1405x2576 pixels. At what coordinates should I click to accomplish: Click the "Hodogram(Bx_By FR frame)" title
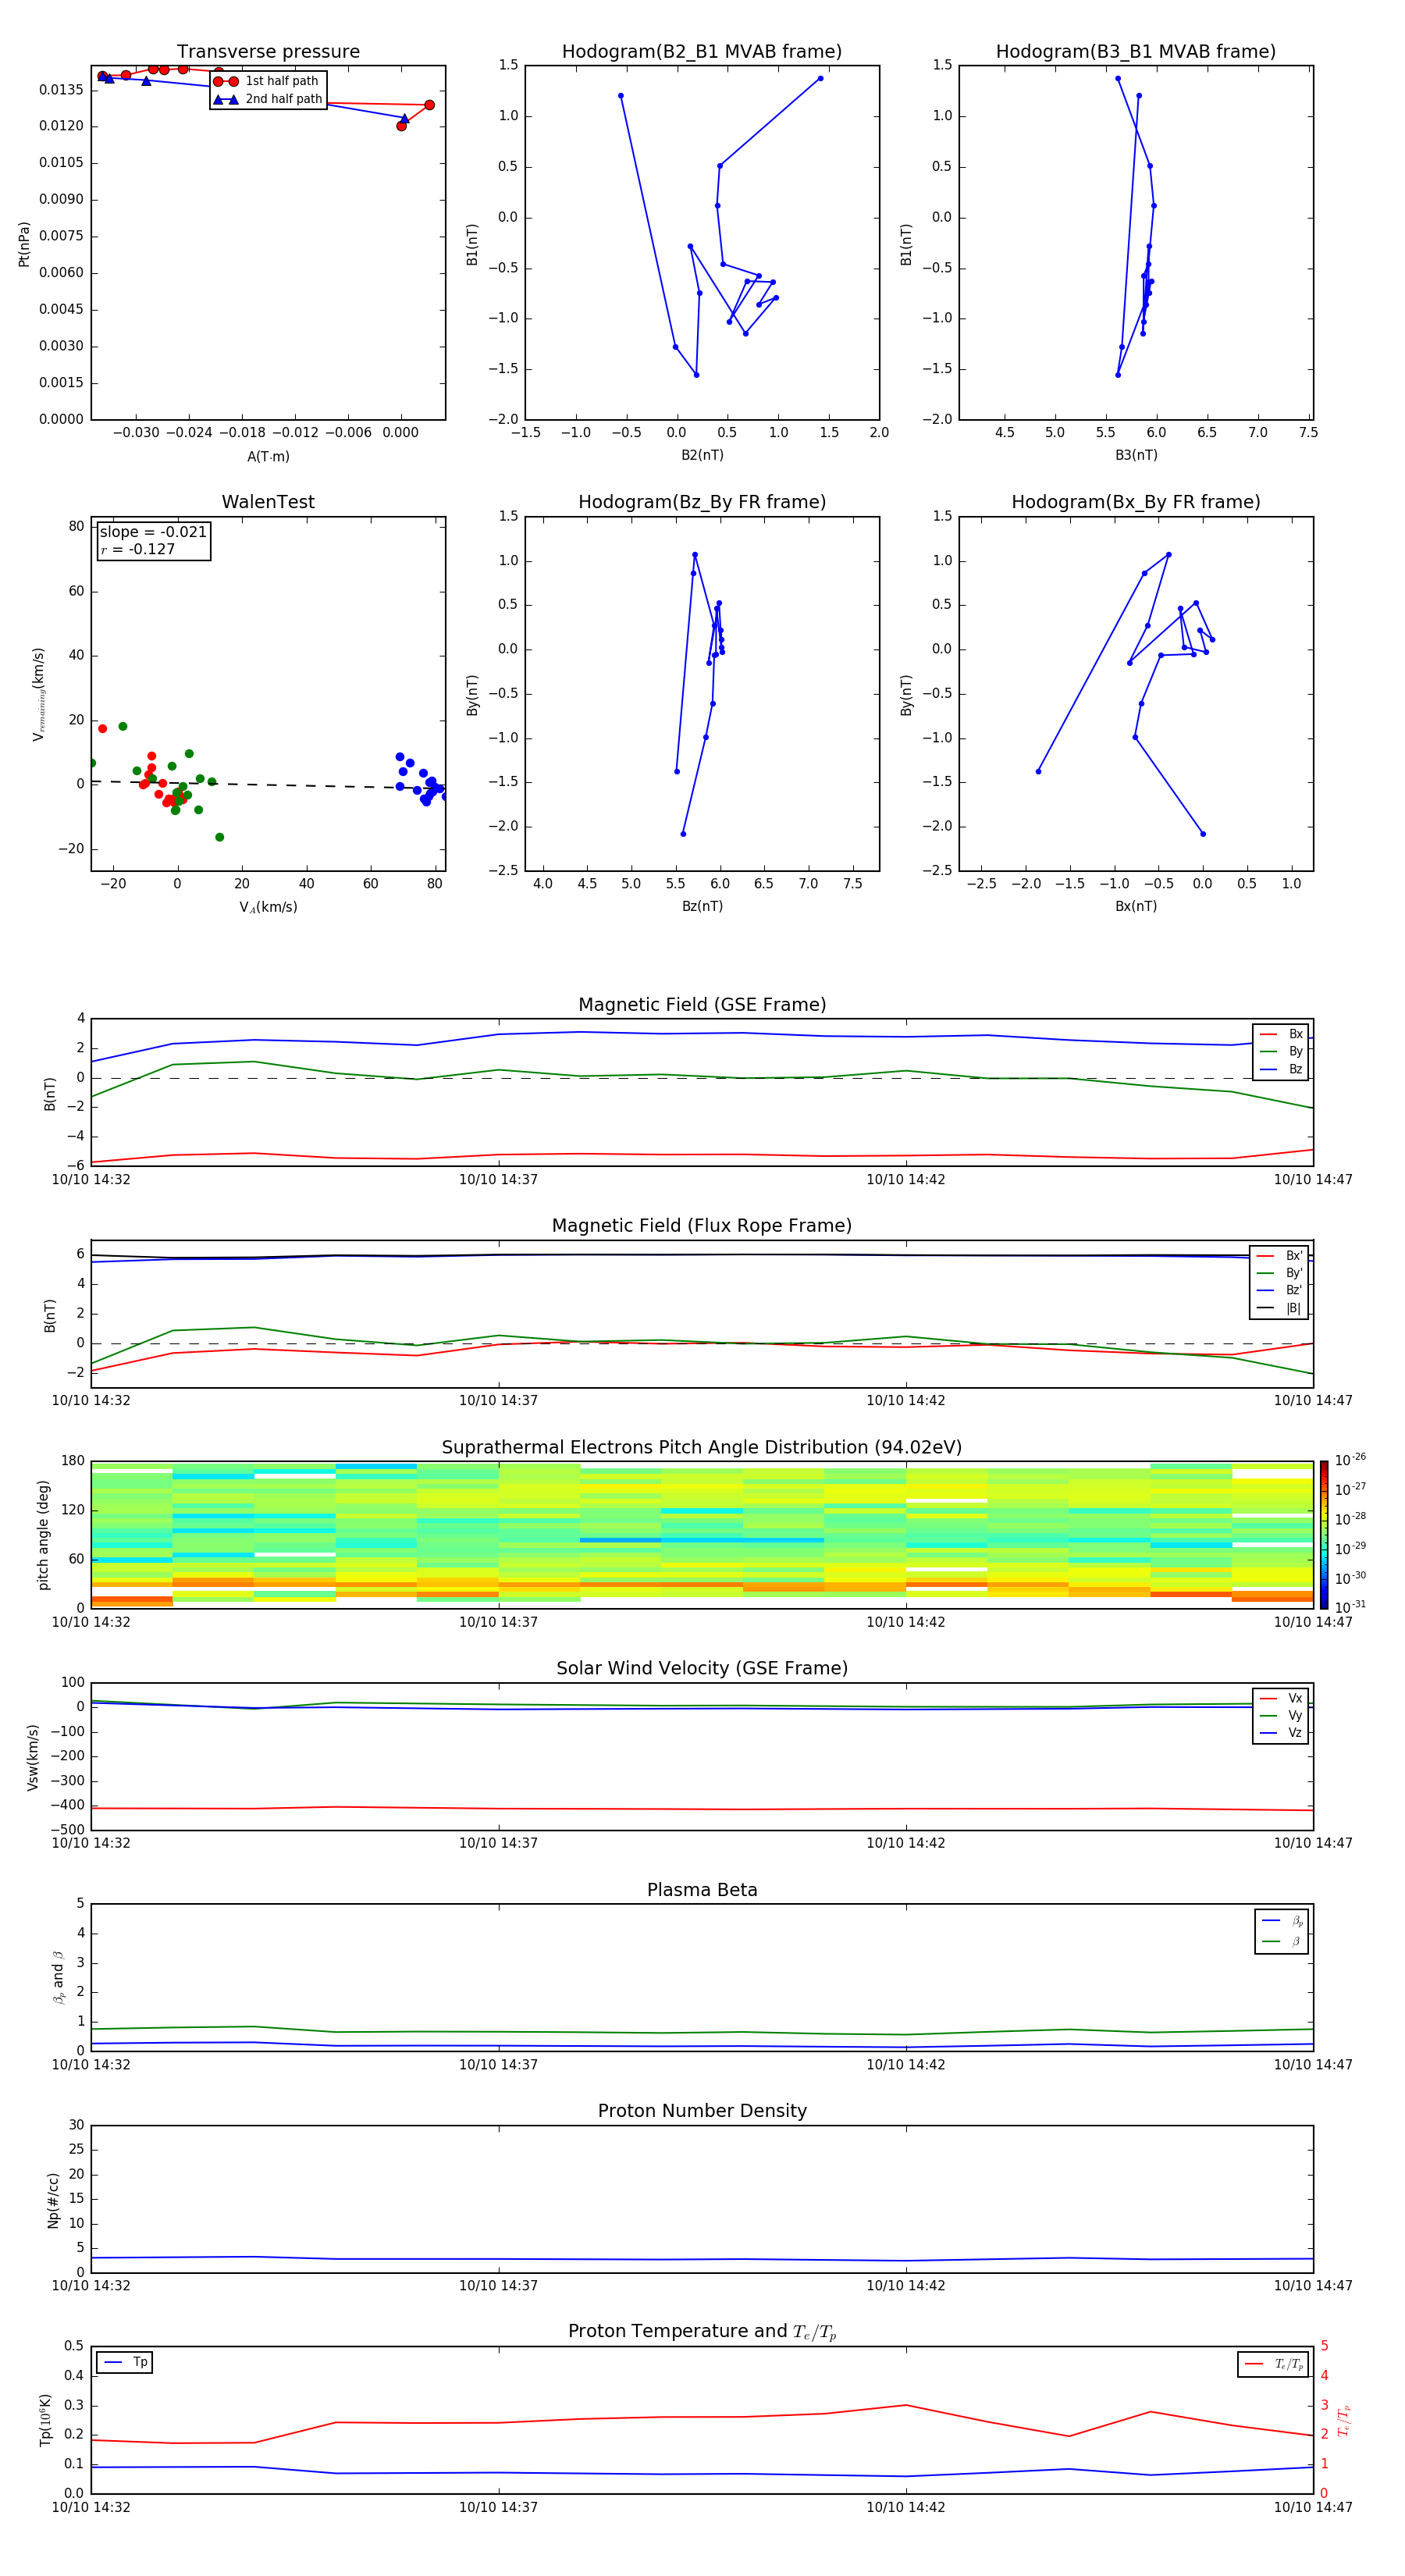(1135, 502)
